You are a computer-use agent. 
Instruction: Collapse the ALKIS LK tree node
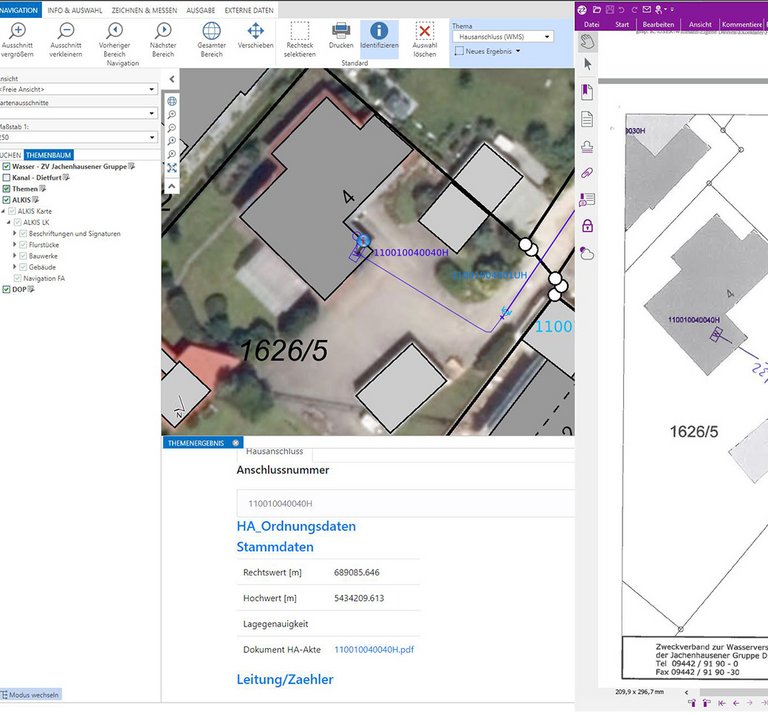9,222
